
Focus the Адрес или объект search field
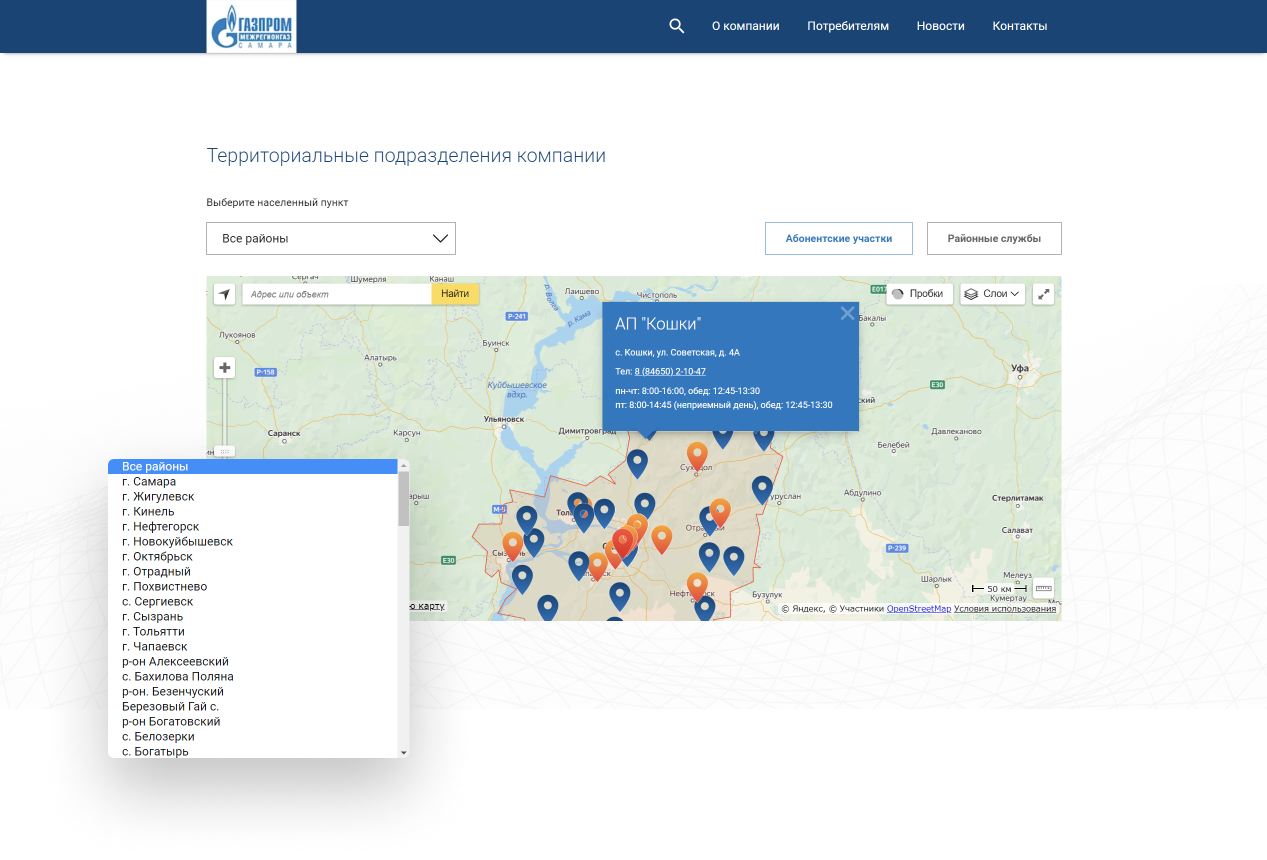tap(337, 294)
